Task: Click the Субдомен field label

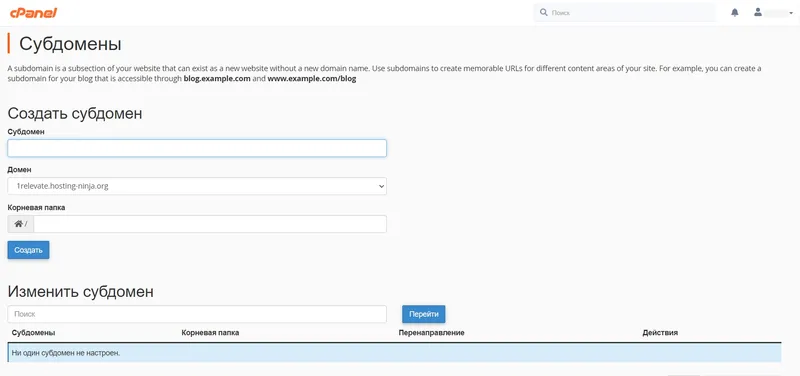Action: [x=26, y=132]
